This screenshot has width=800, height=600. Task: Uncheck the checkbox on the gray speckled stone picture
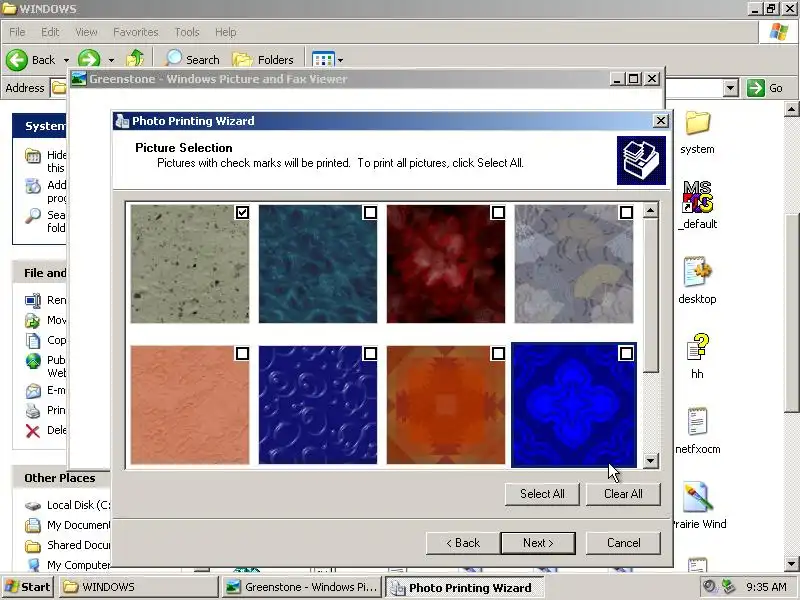(x=242, y=212)
